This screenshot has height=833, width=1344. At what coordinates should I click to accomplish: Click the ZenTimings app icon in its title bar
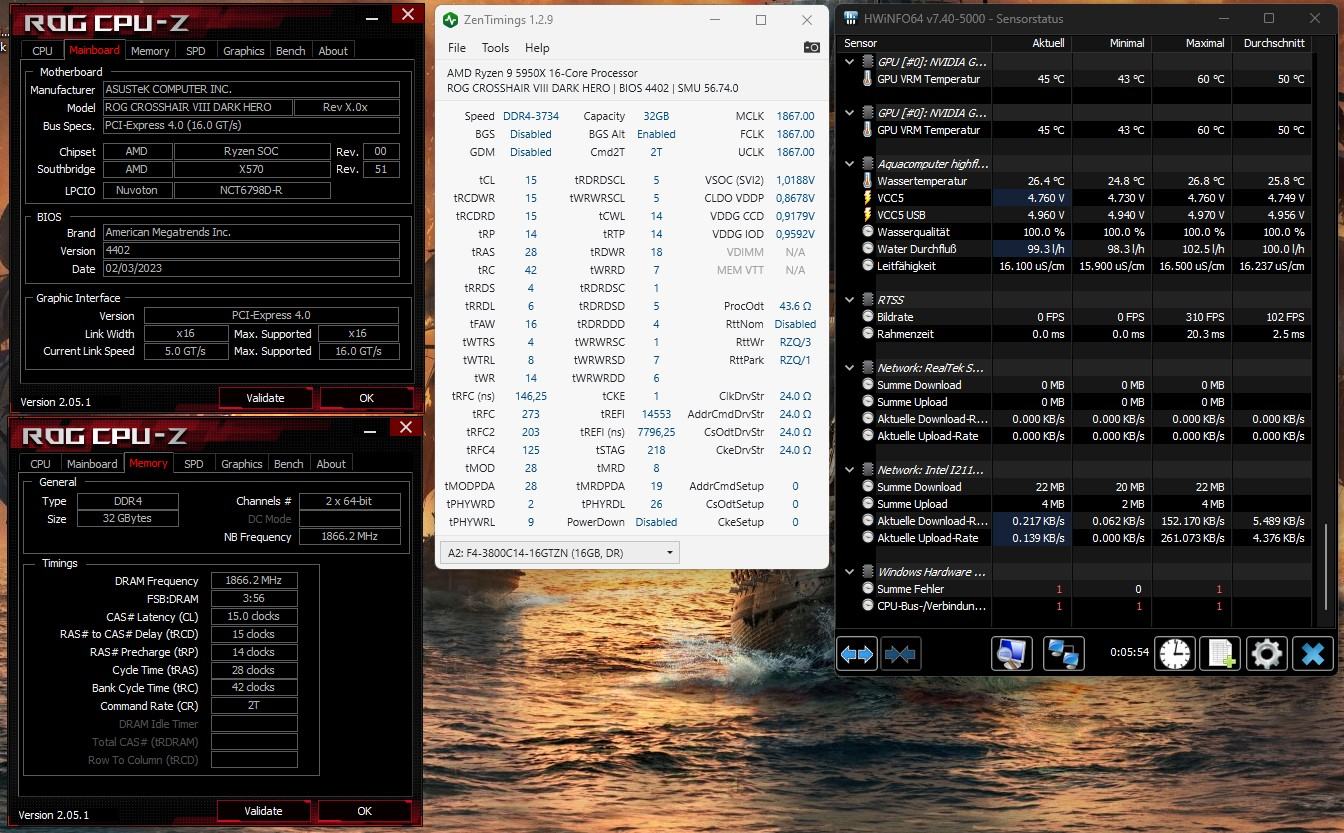coord(451,20)
